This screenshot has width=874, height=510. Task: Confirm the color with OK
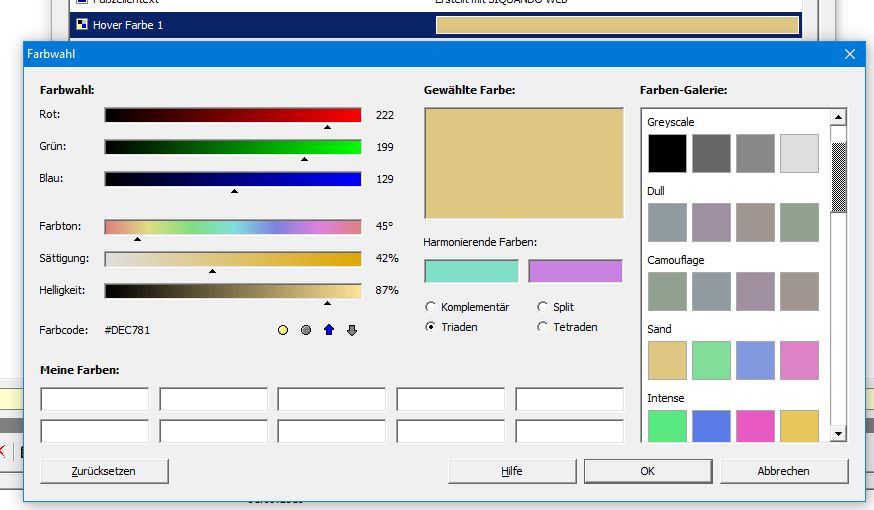[x=648, y=471]
